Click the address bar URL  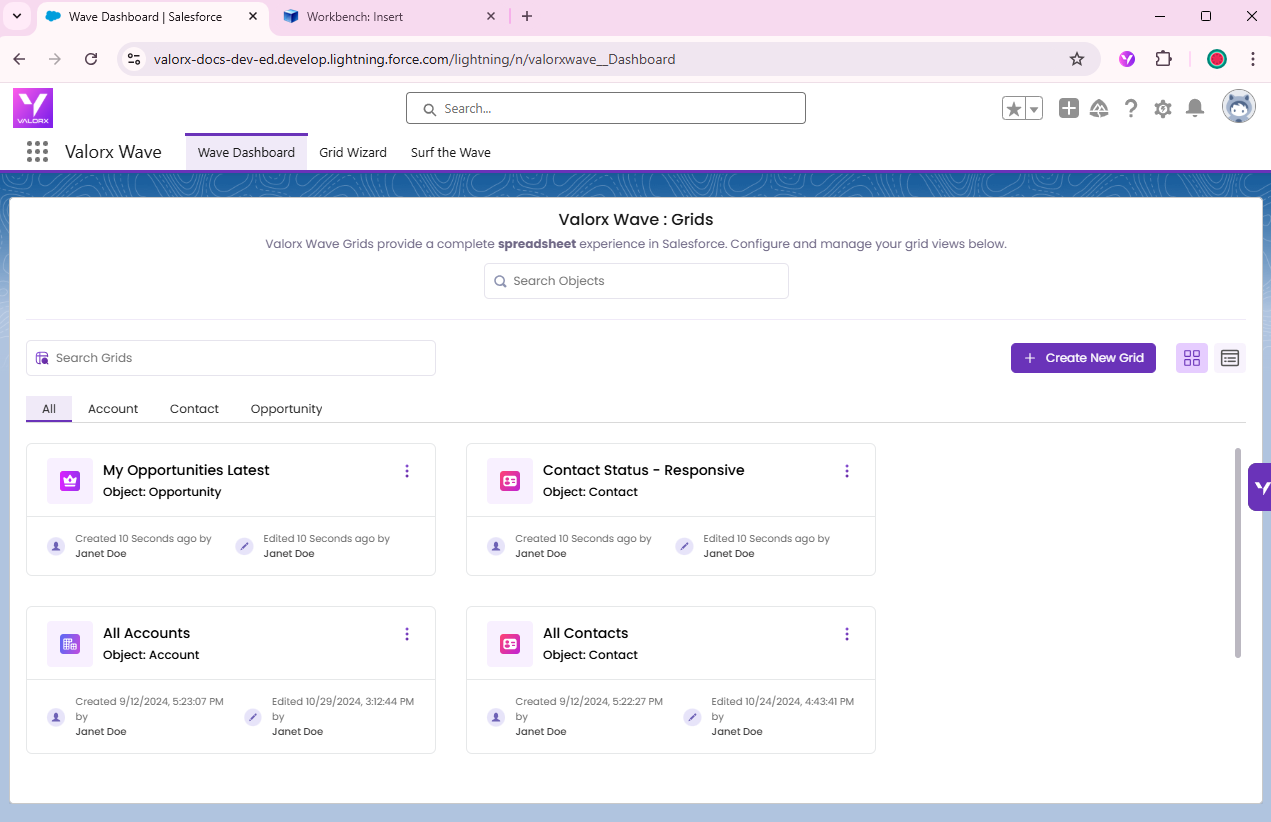pos(414,59)
